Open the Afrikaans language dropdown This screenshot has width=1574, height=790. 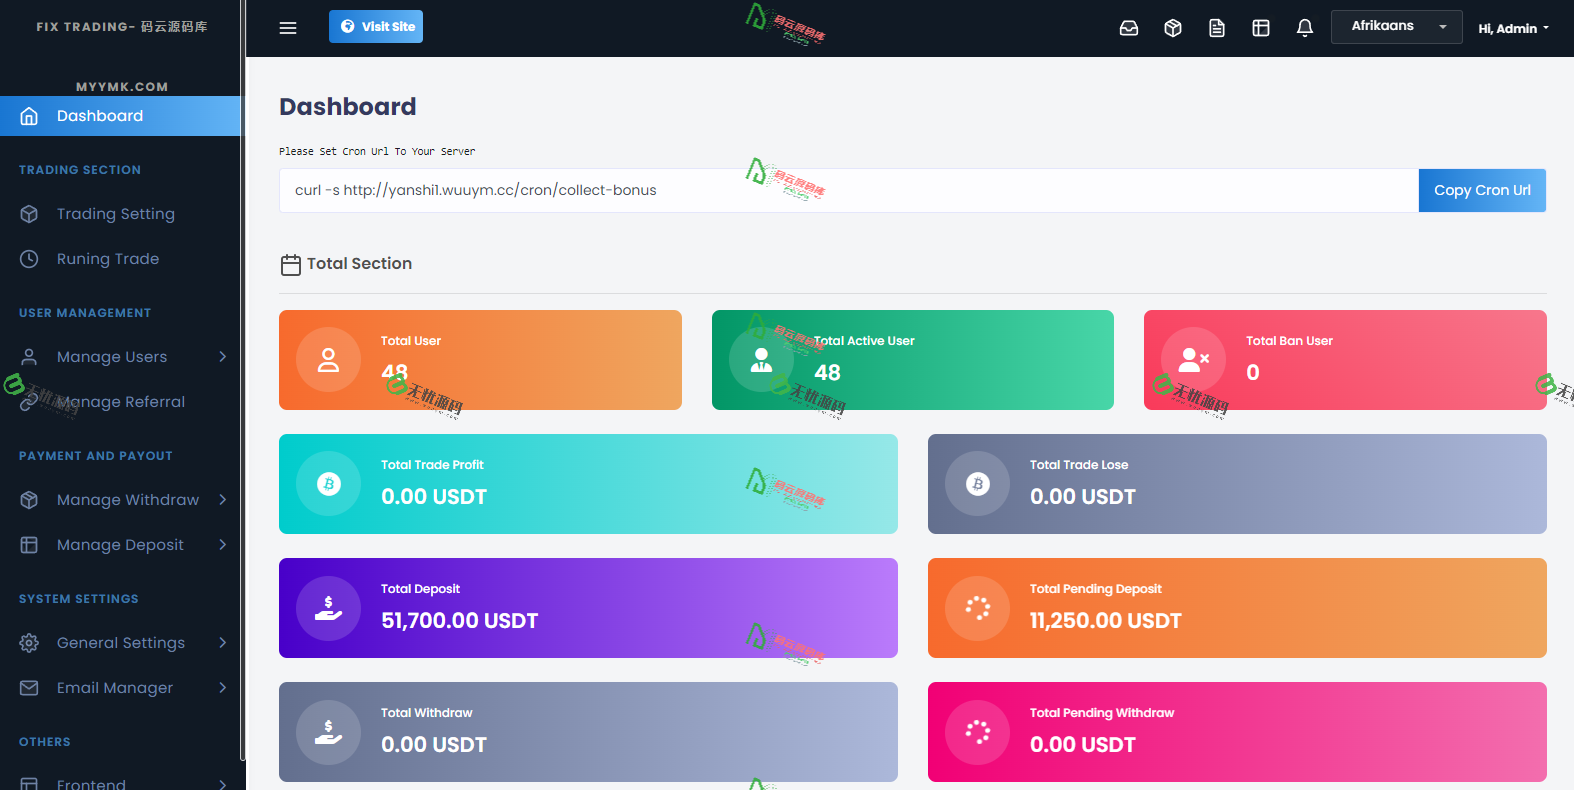click(x=1396, y=27)
